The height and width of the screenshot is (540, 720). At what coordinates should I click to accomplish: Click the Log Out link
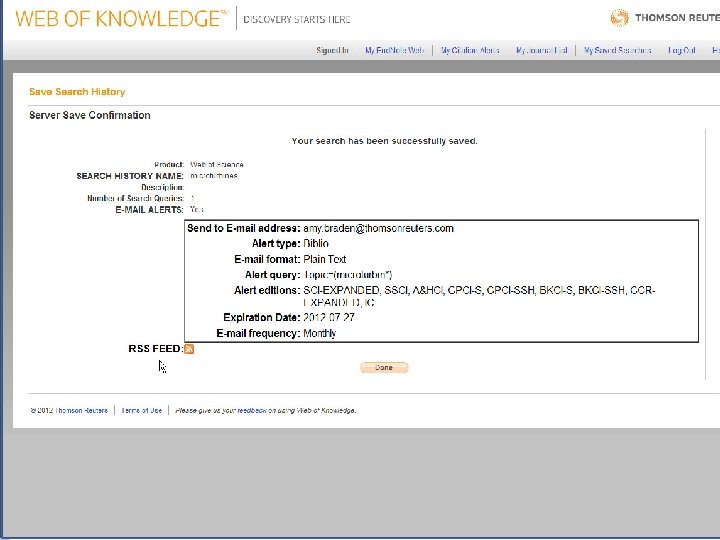point(681,50)
